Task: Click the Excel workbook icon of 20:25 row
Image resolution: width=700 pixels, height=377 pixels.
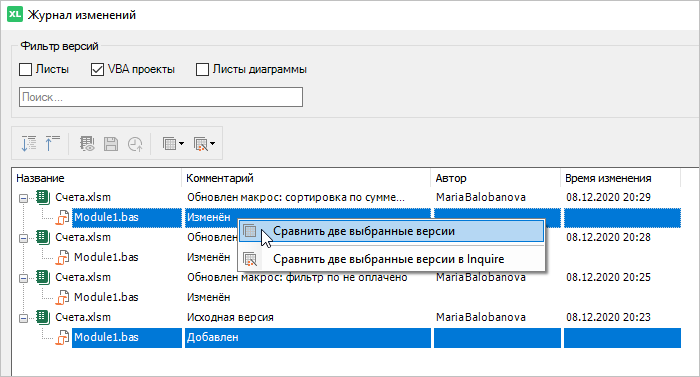Action: pyautogui.click(x=43, y=277)
